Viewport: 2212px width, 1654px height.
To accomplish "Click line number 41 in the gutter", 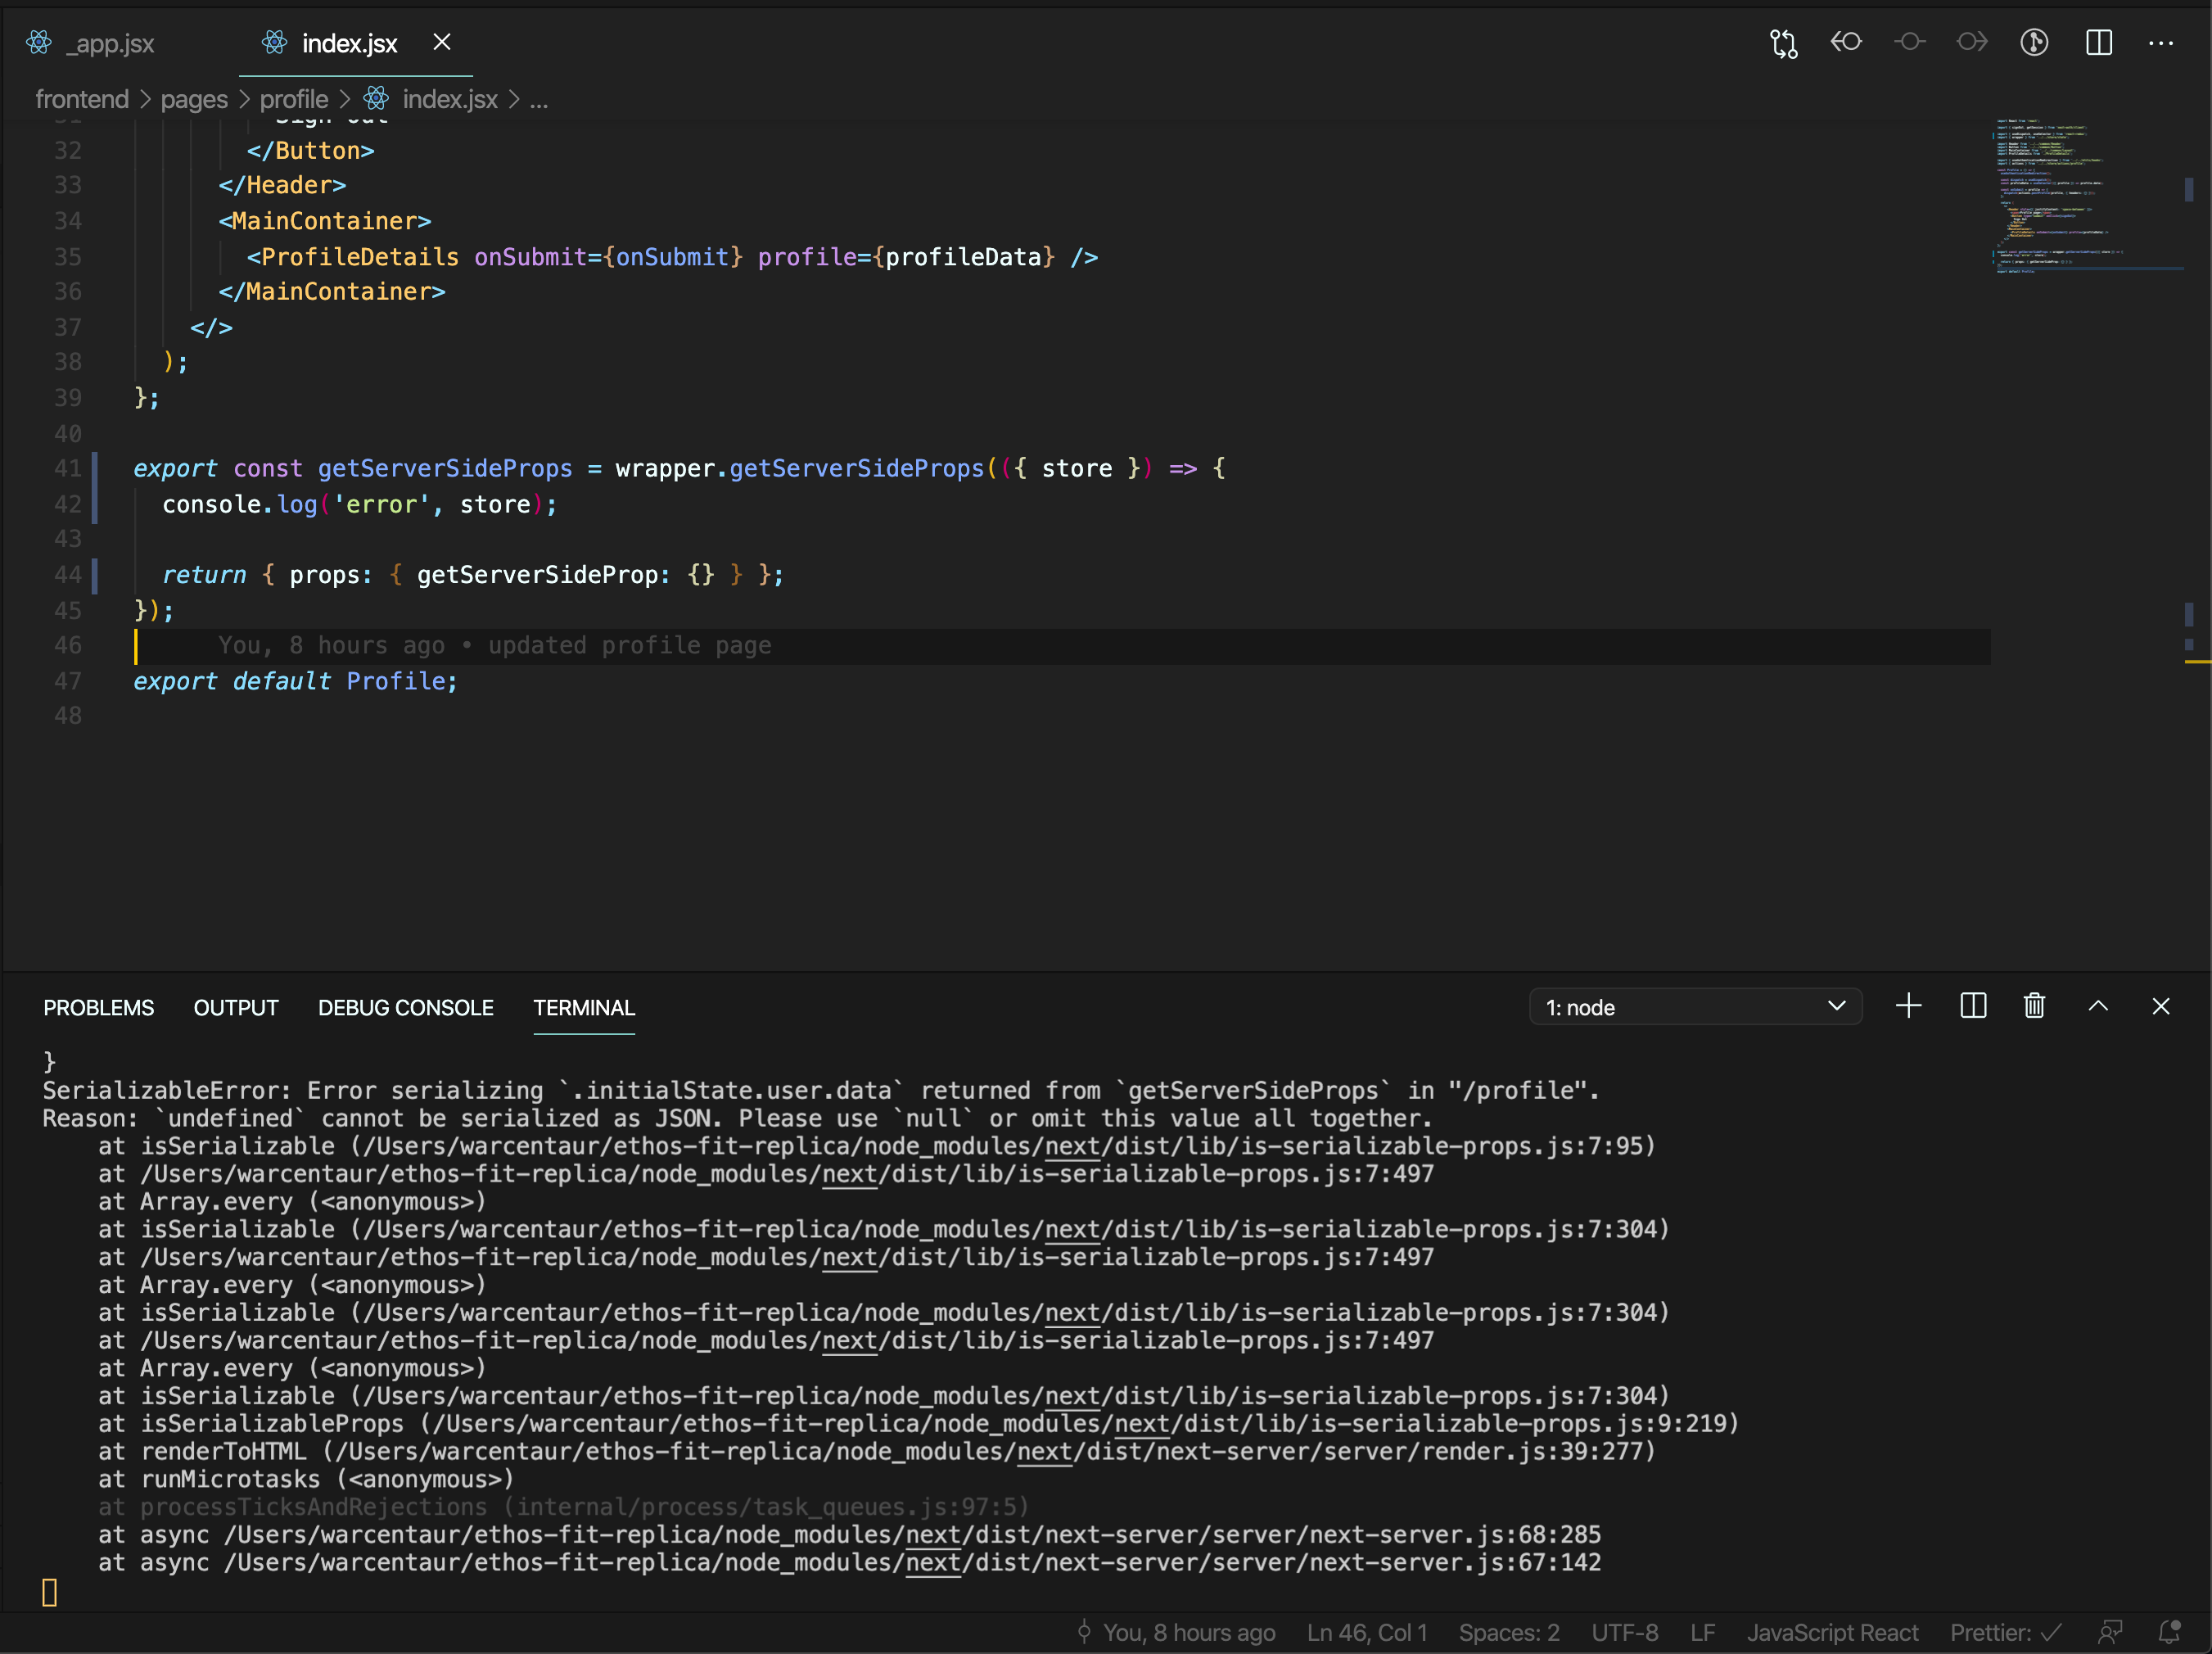I will 67,468.
